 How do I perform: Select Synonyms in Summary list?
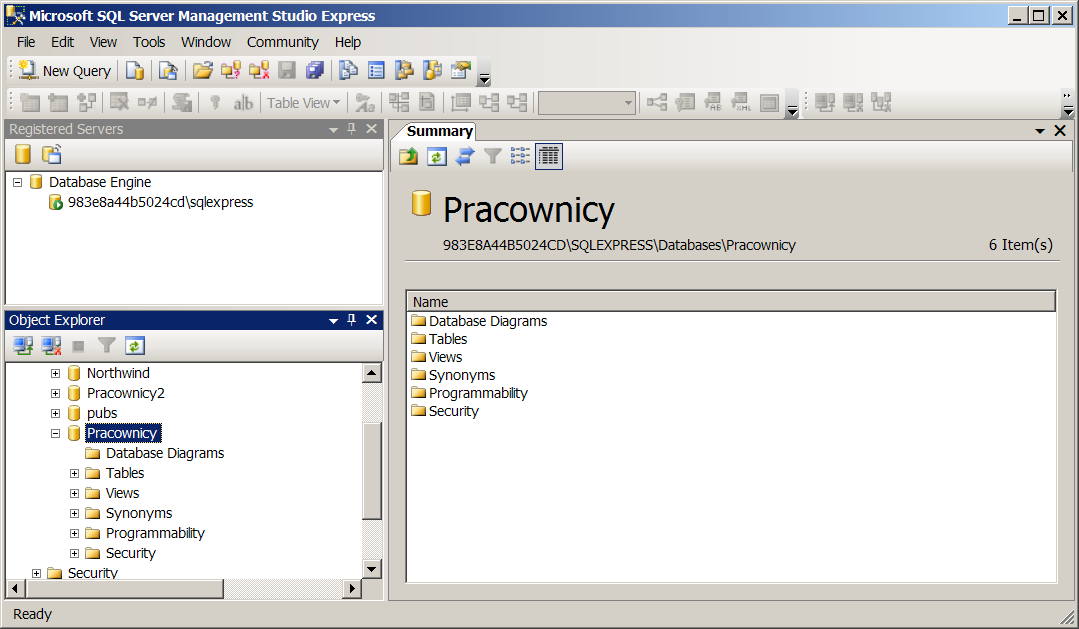[462, 375]
